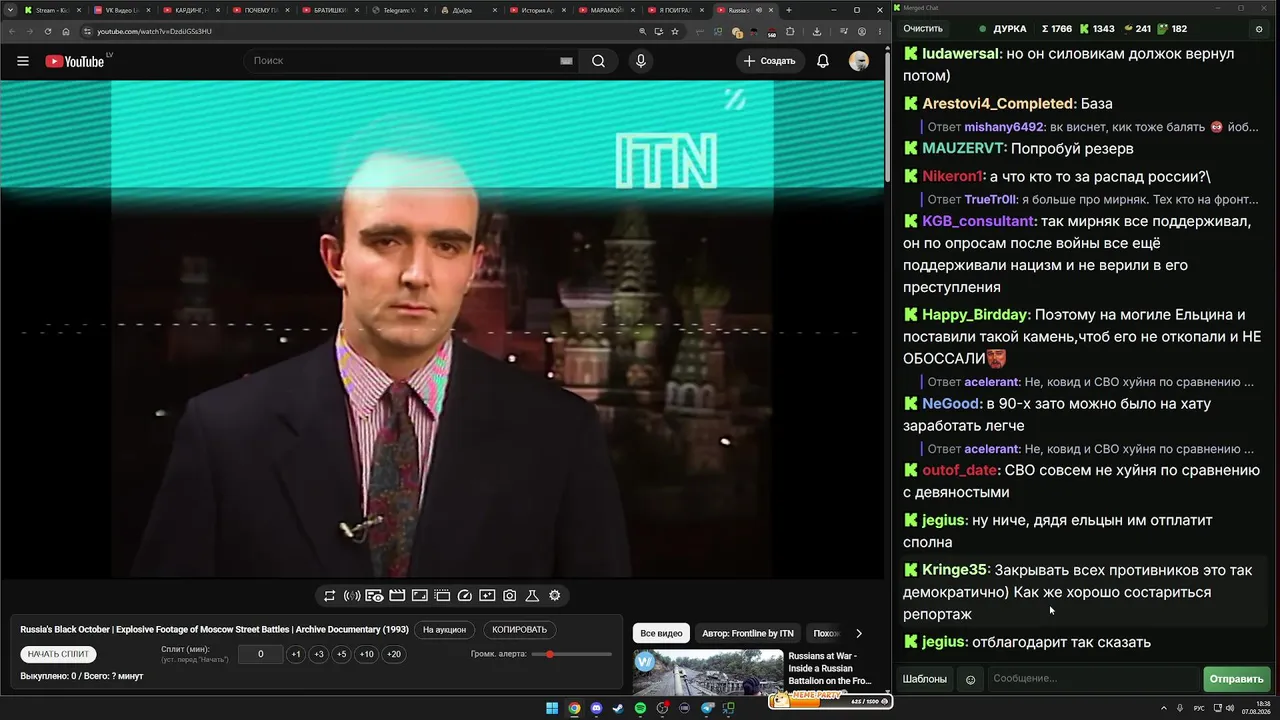Open the YouTube guide hamburger menu
Screen dimensions: 1280x720
pos(23,61)
